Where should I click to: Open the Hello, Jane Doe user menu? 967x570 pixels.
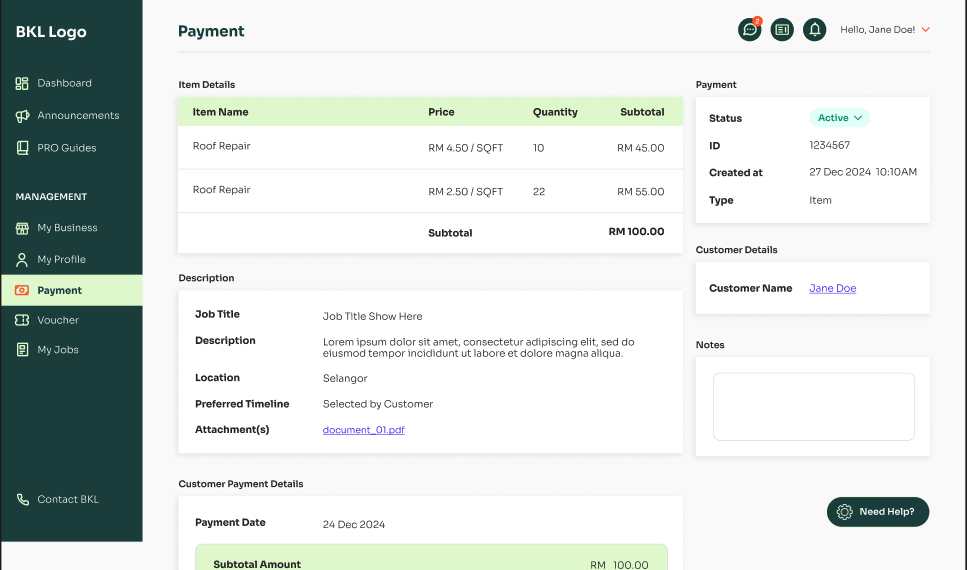pos(885,30)
